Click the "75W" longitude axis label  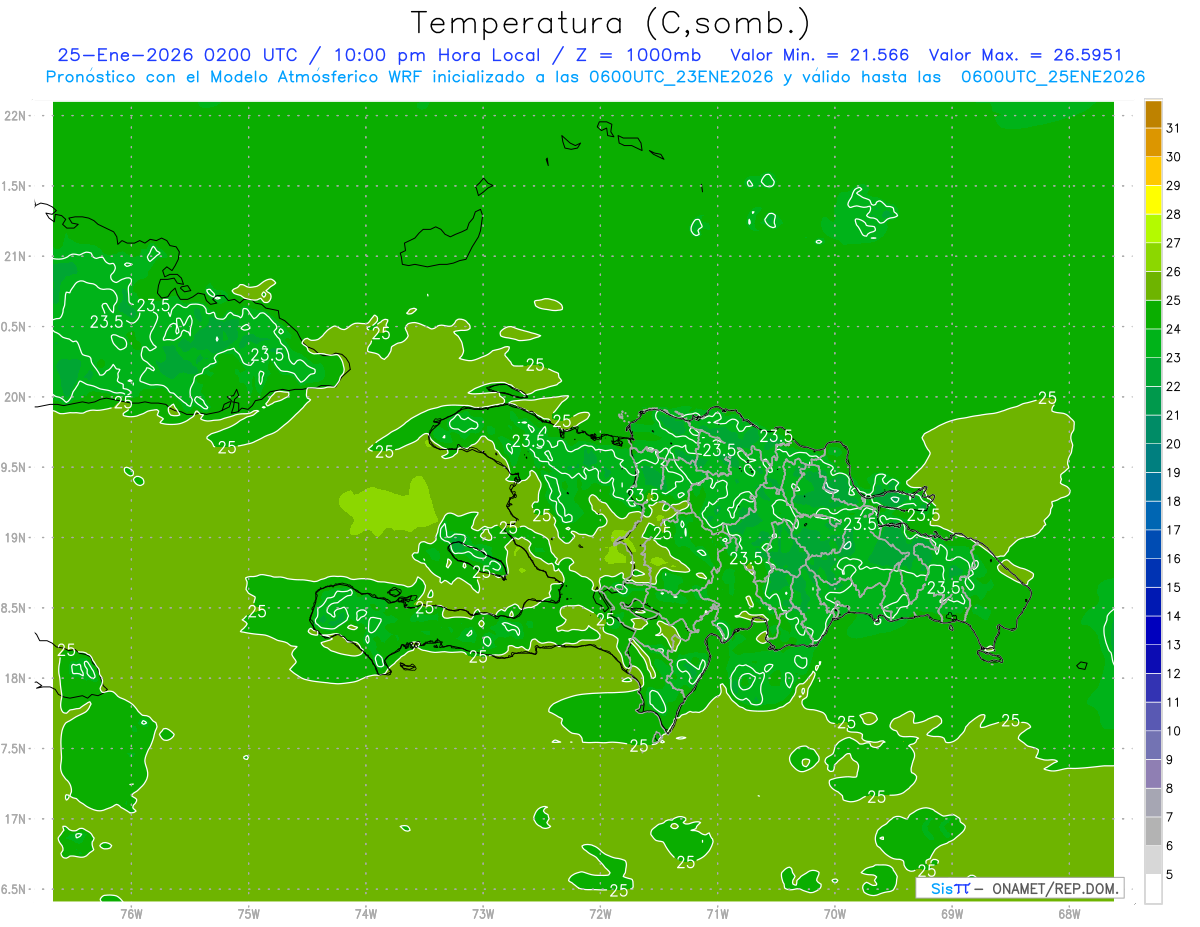249,914
